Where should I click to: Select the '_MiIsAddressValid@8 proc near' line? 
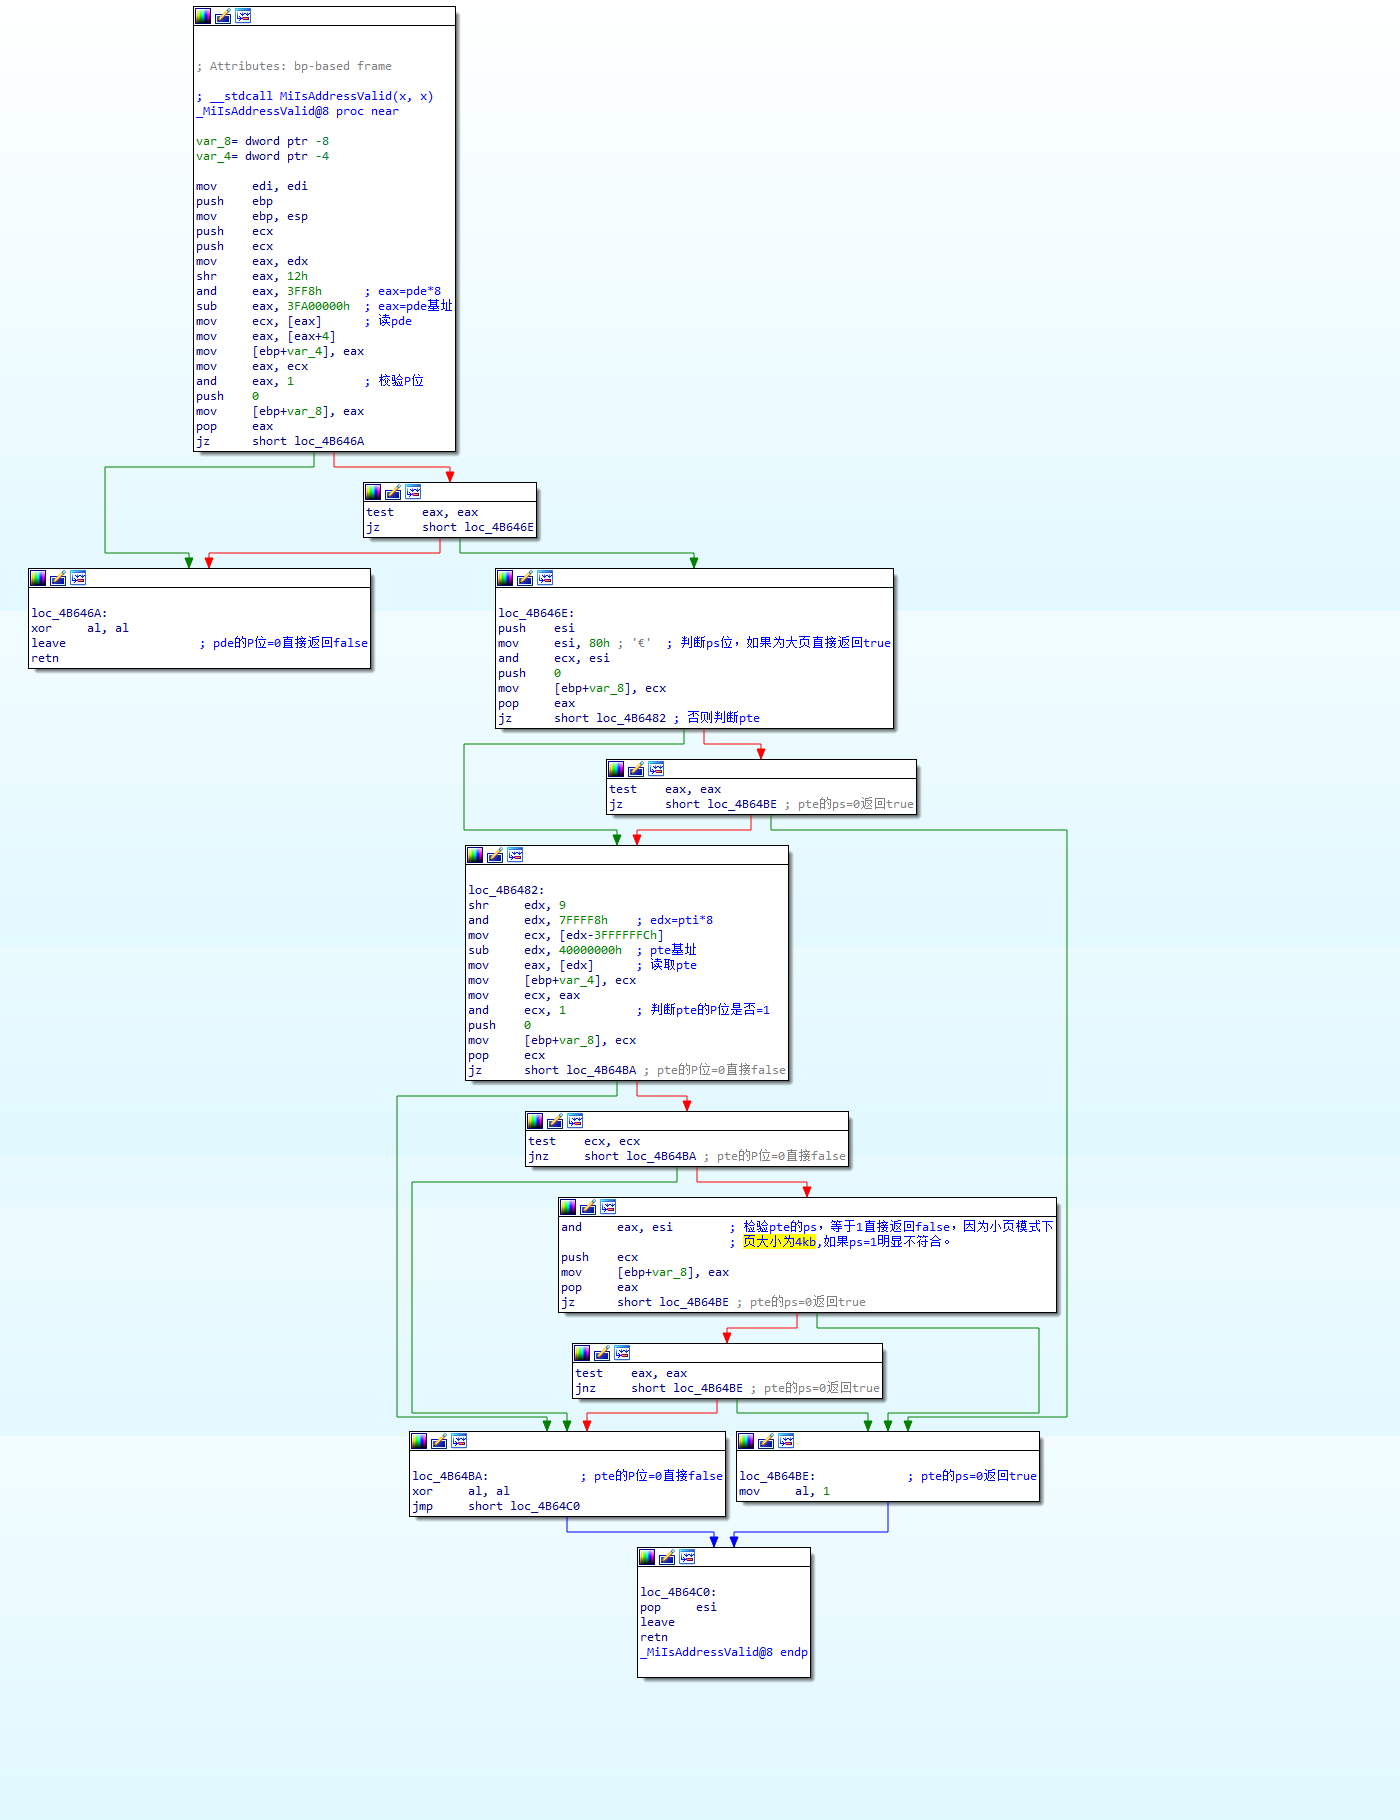pos(297,111)
